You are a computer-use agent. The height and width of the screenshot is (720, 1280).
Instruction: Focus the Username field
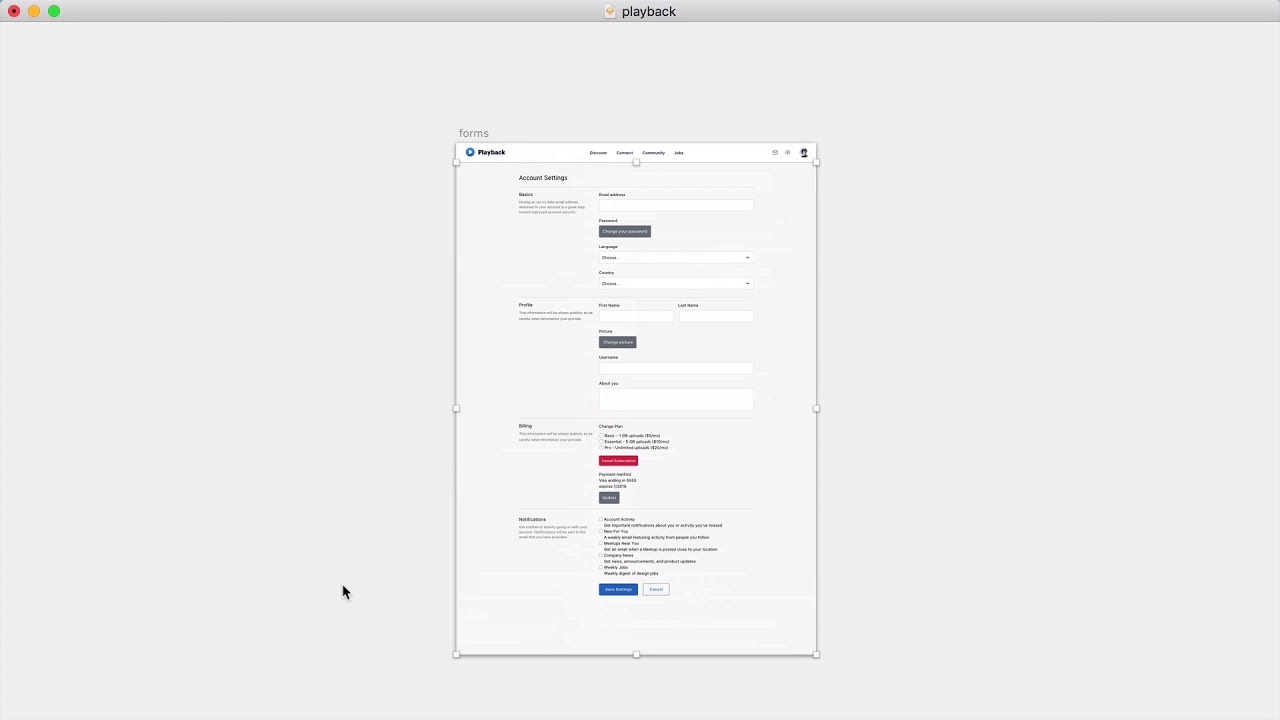pos(676,368)
